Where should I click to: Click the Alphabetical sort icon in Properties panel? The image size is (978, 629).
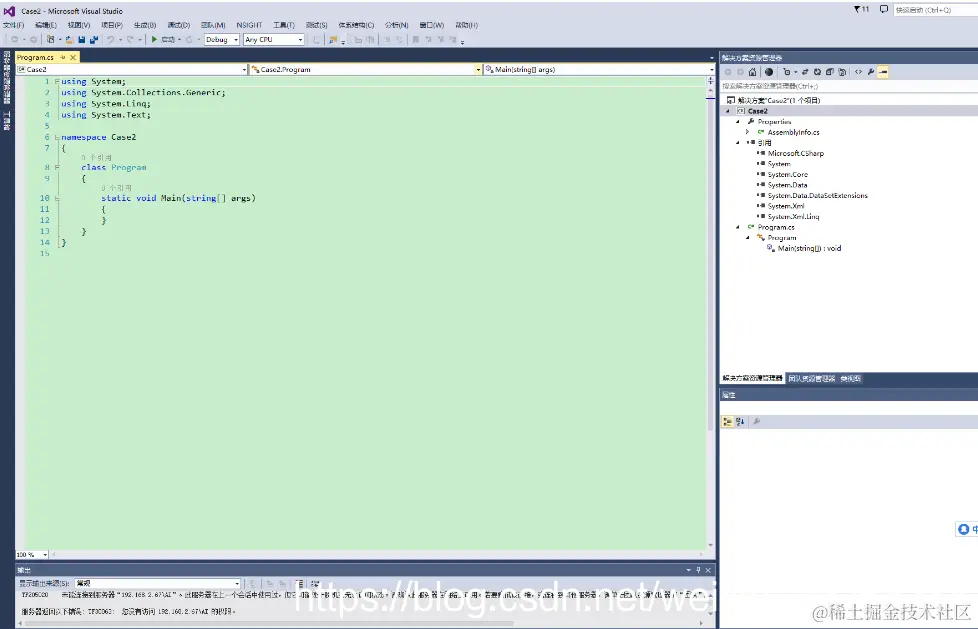click(740, 422)
